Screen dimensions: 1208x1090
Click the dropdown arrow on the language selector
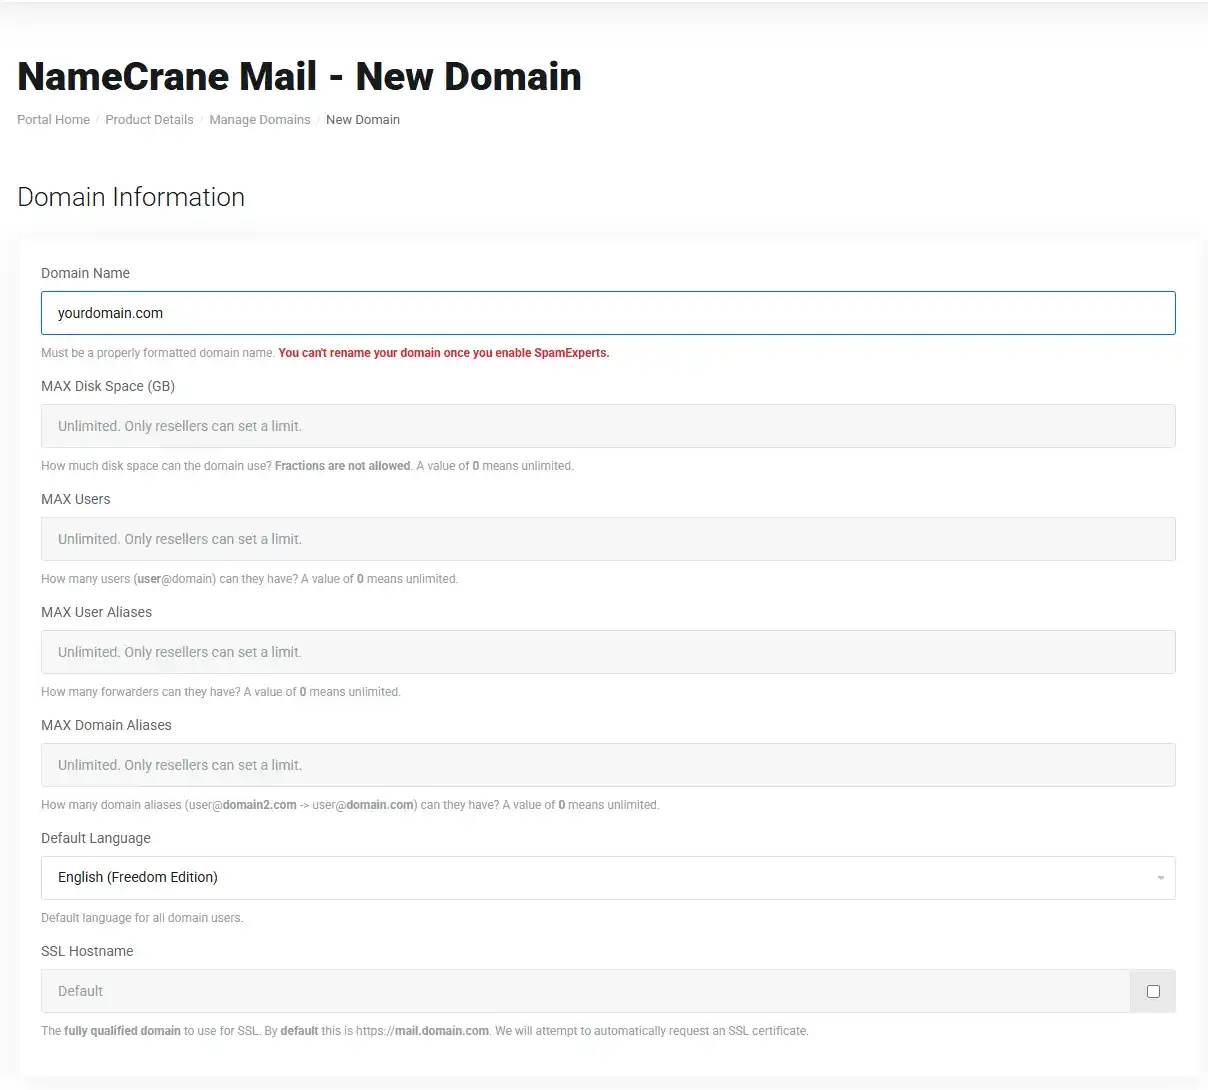click(x=1160, y=877)
